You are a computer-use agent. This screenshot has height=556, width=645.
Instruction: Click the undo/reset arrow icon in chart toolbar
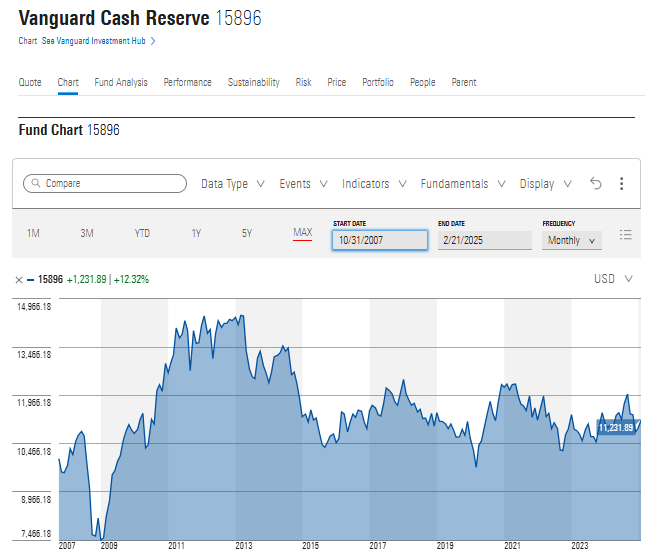click(596, 183)
